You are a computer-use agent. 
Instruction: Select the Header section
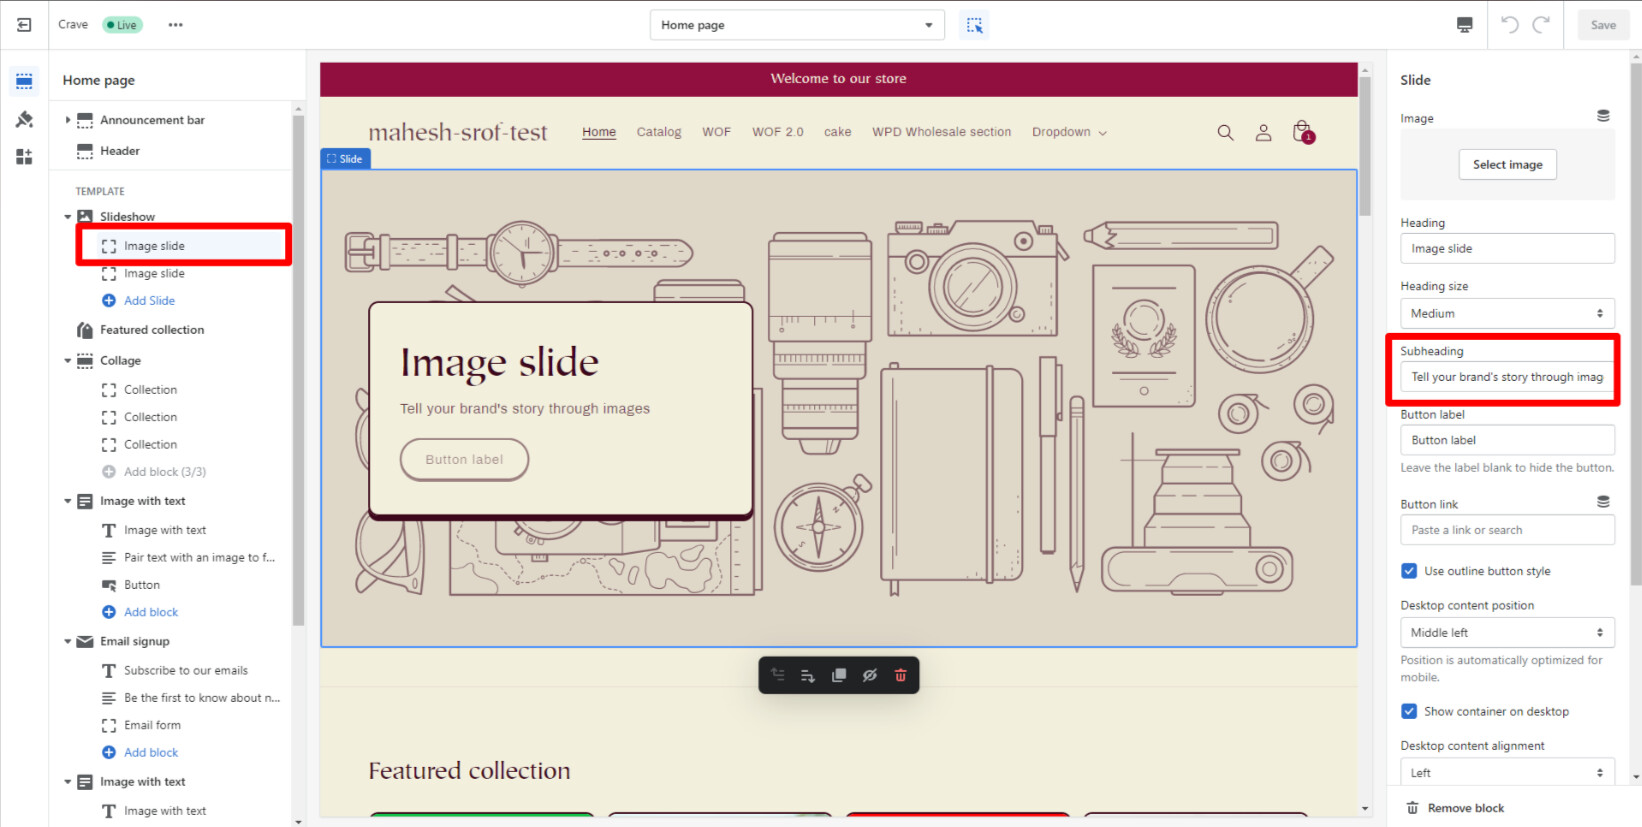(120, 151)
